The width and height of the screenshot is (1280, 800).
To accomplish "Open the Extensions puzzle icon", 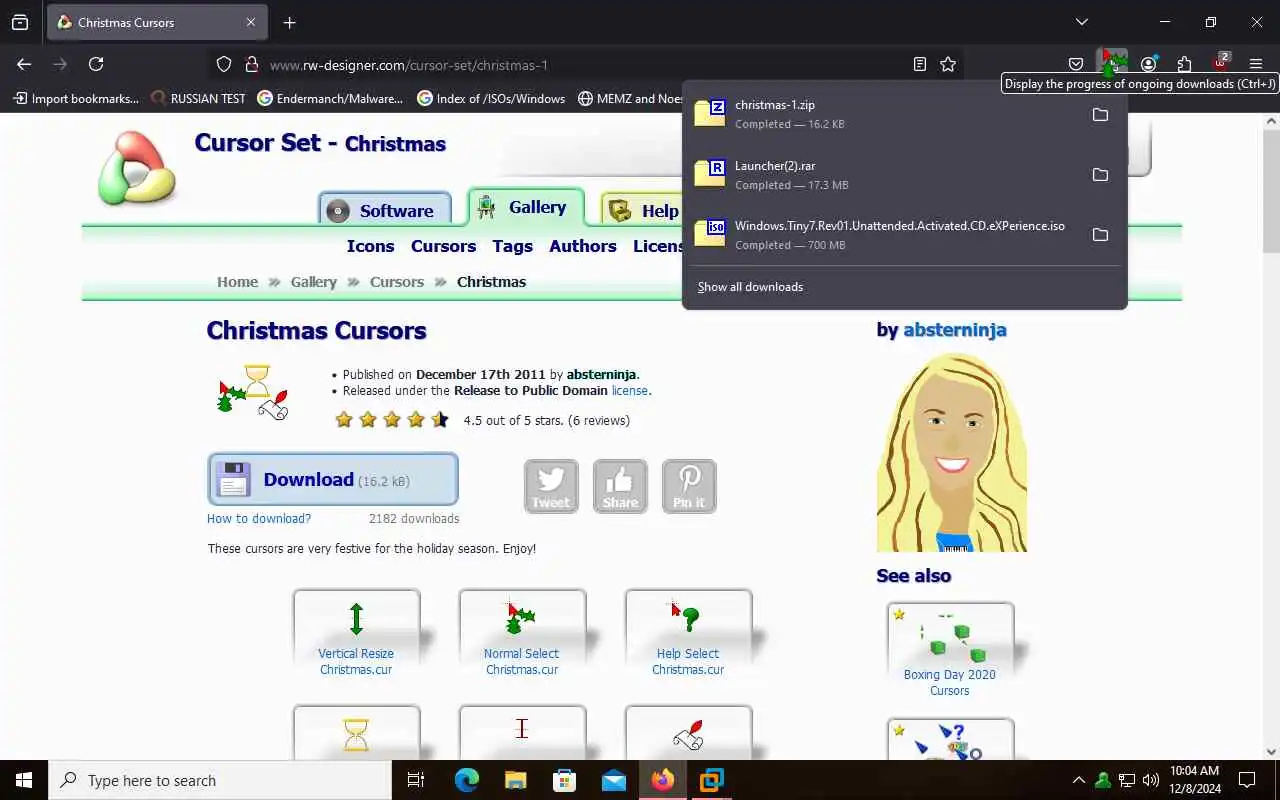I will click(x=1184, y=64).
